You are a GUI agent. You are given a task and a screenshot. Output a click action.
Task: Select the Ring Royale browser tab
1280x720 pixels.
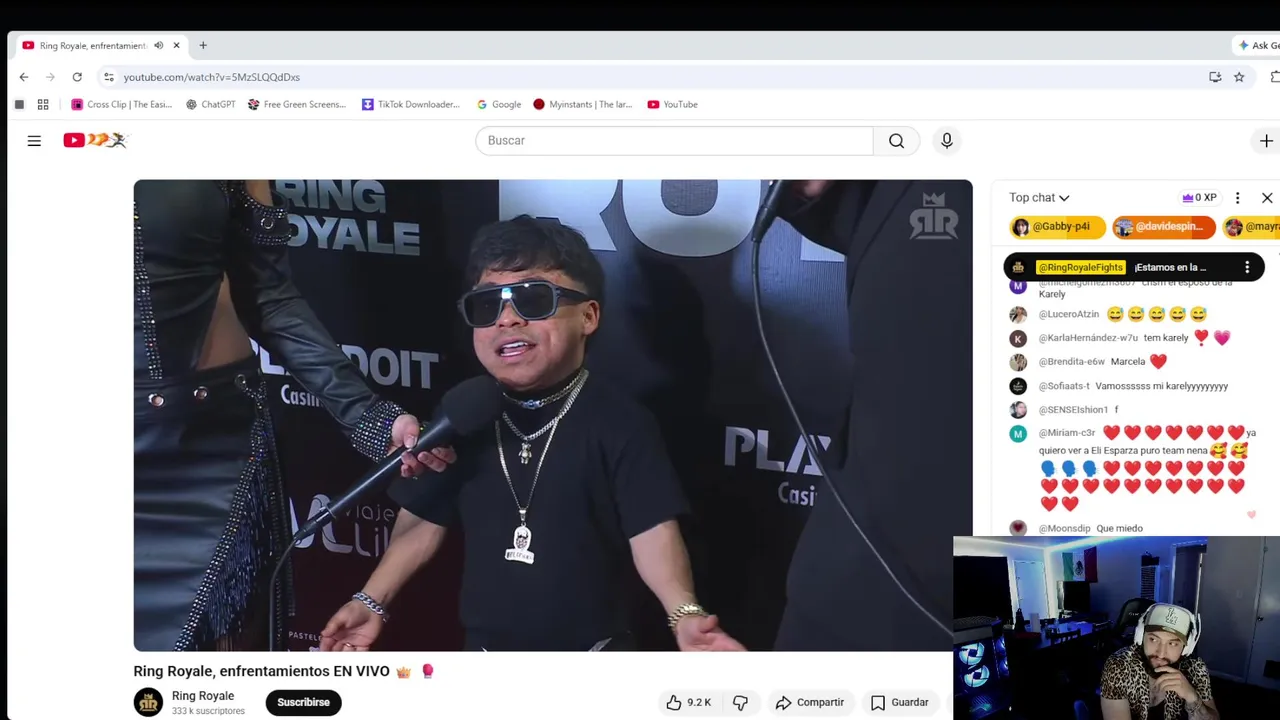[x=98, y=45]
